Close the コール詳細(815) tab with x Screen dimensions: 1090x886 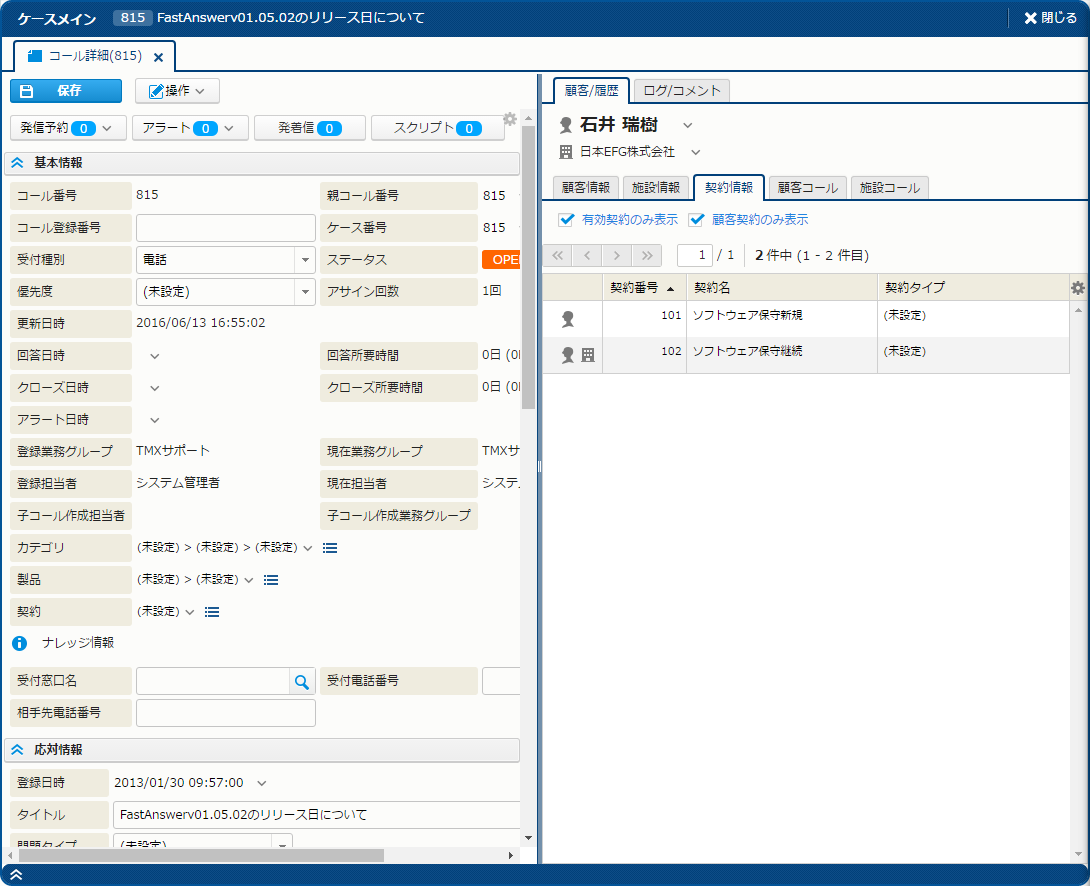158,57
